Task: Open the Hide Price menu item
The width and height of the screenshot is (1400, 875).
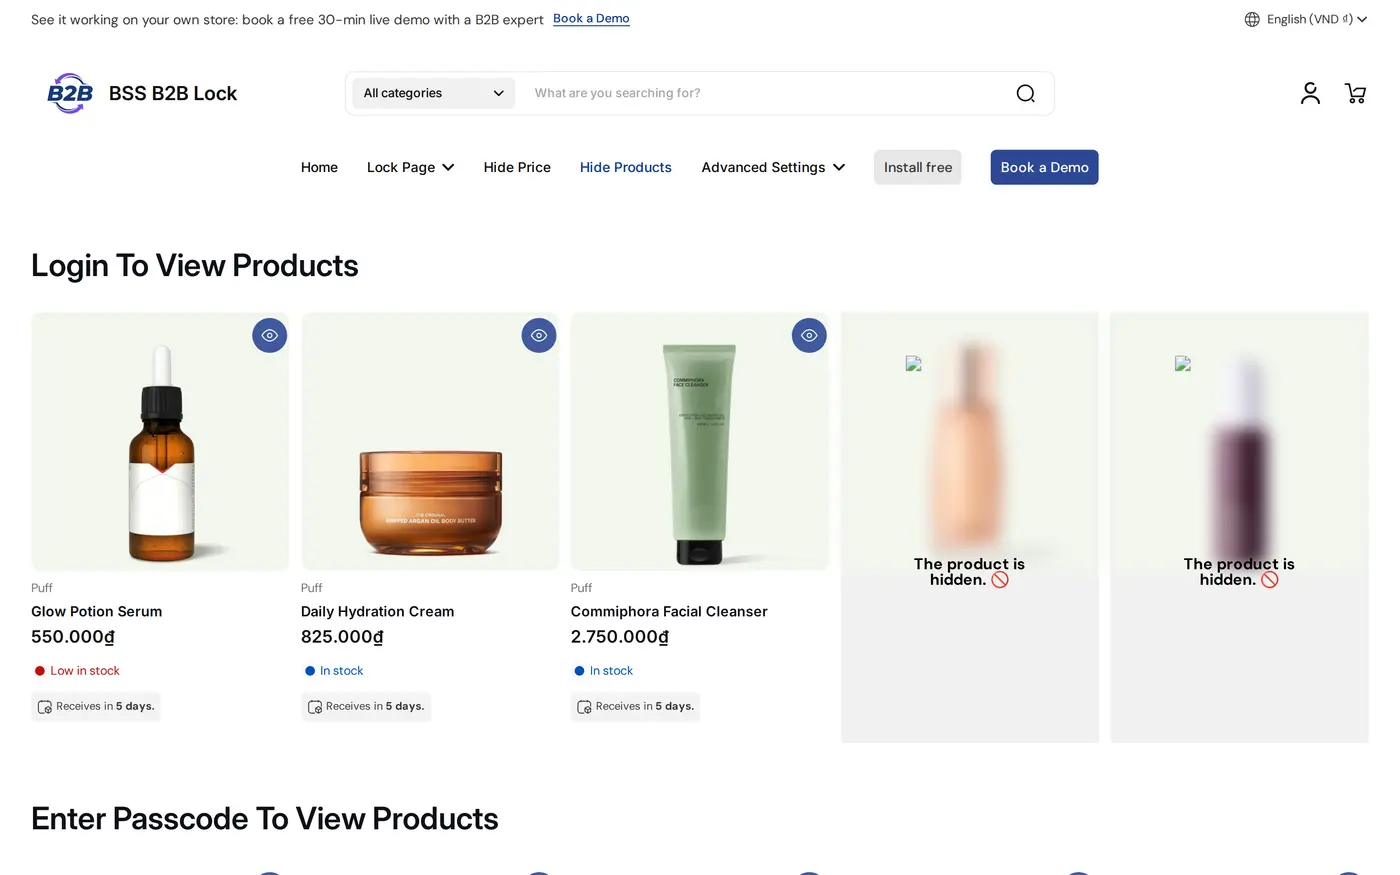Action: click(x=517, y=167)
